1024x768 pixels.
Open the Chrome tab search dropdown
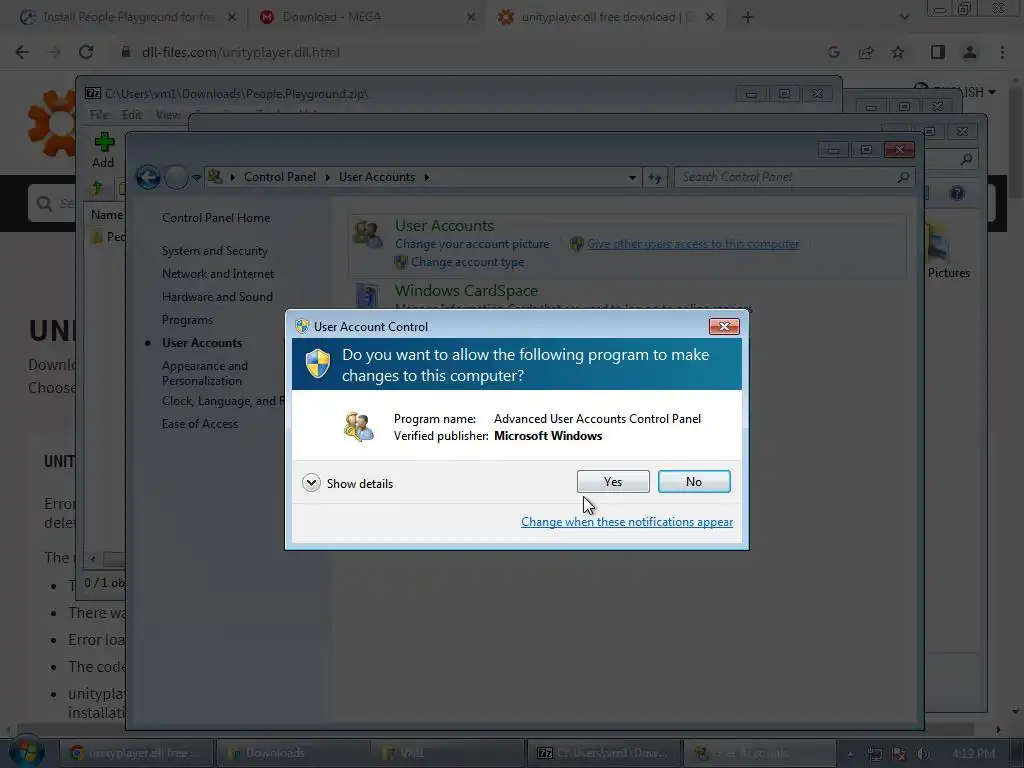tap(904, 17)
